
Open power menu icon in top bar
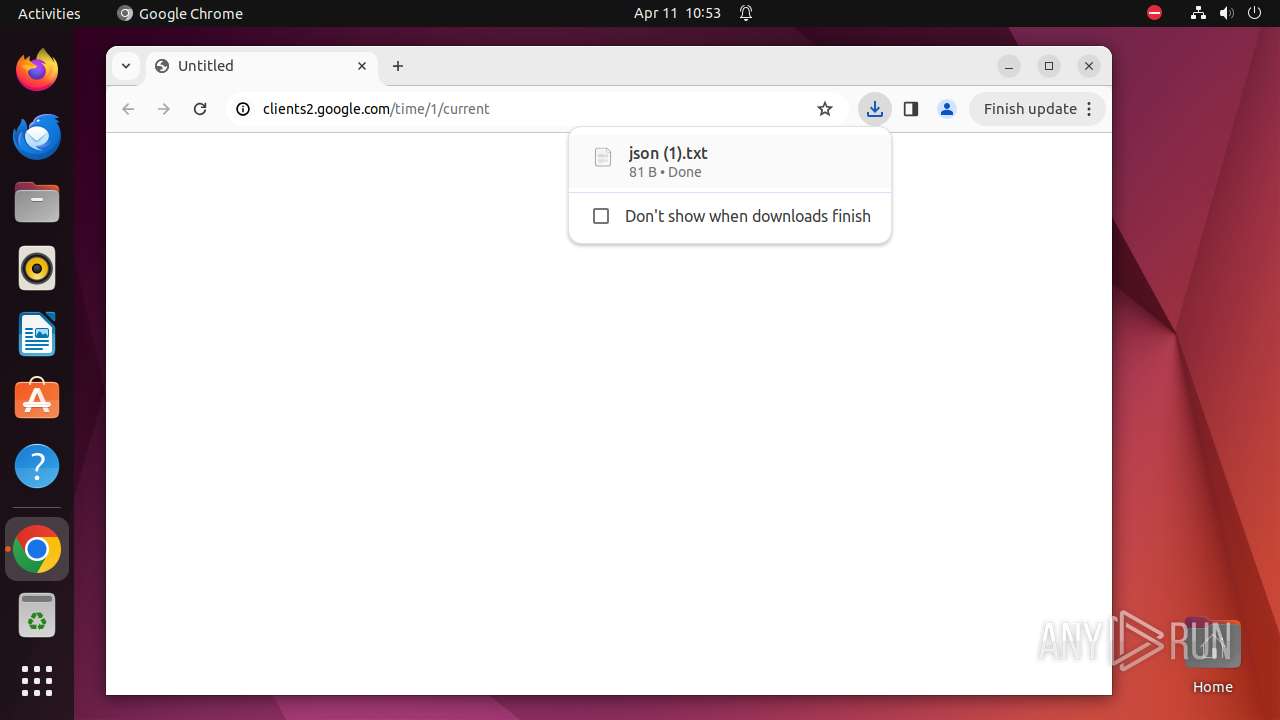[x=1255, y=13]
